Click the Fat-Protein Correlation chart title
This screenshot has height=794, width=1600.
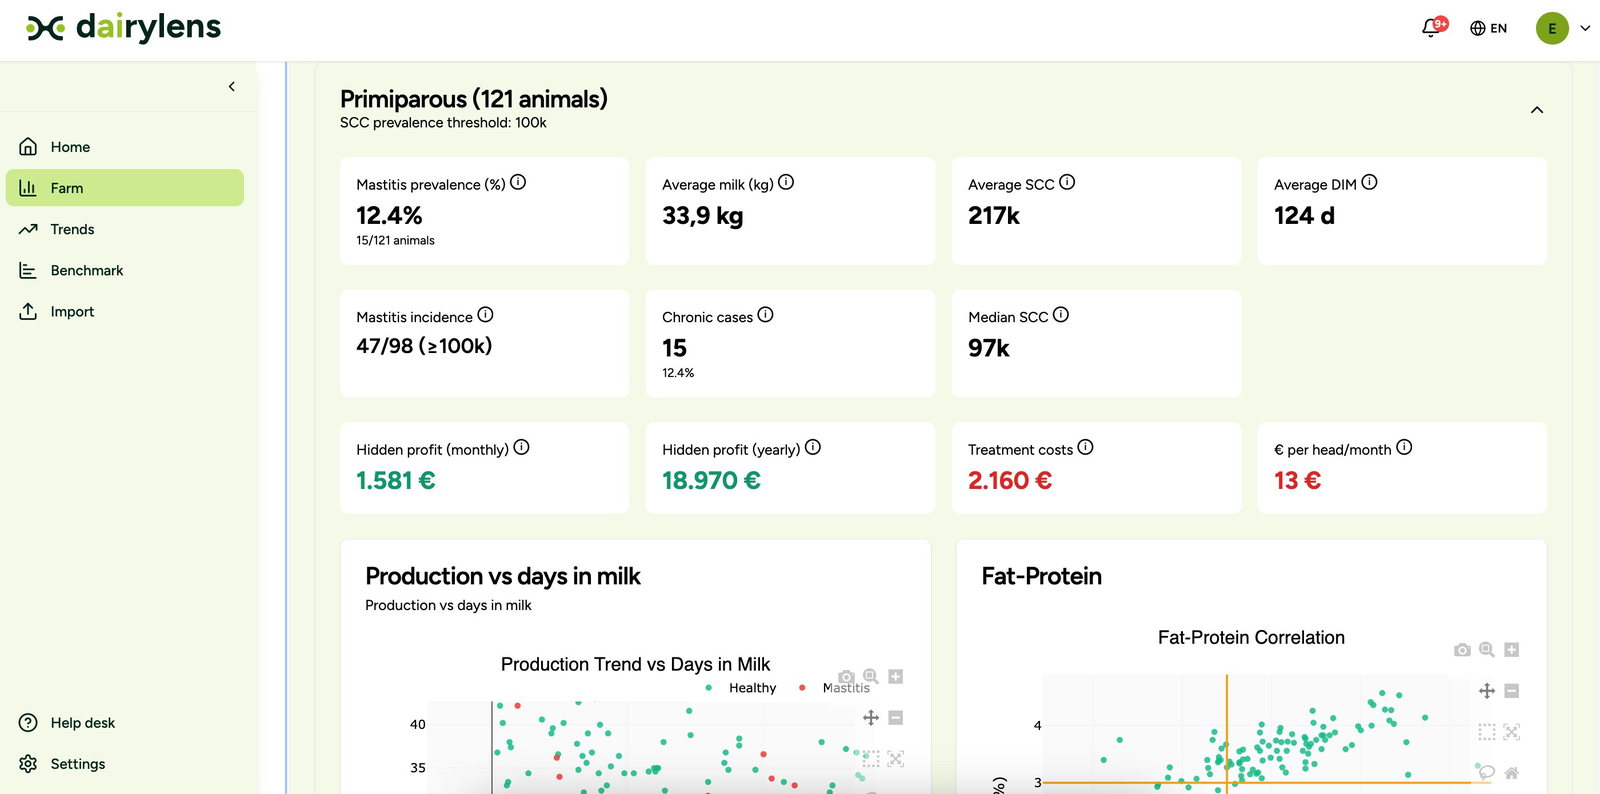(x=1251, y=638)
